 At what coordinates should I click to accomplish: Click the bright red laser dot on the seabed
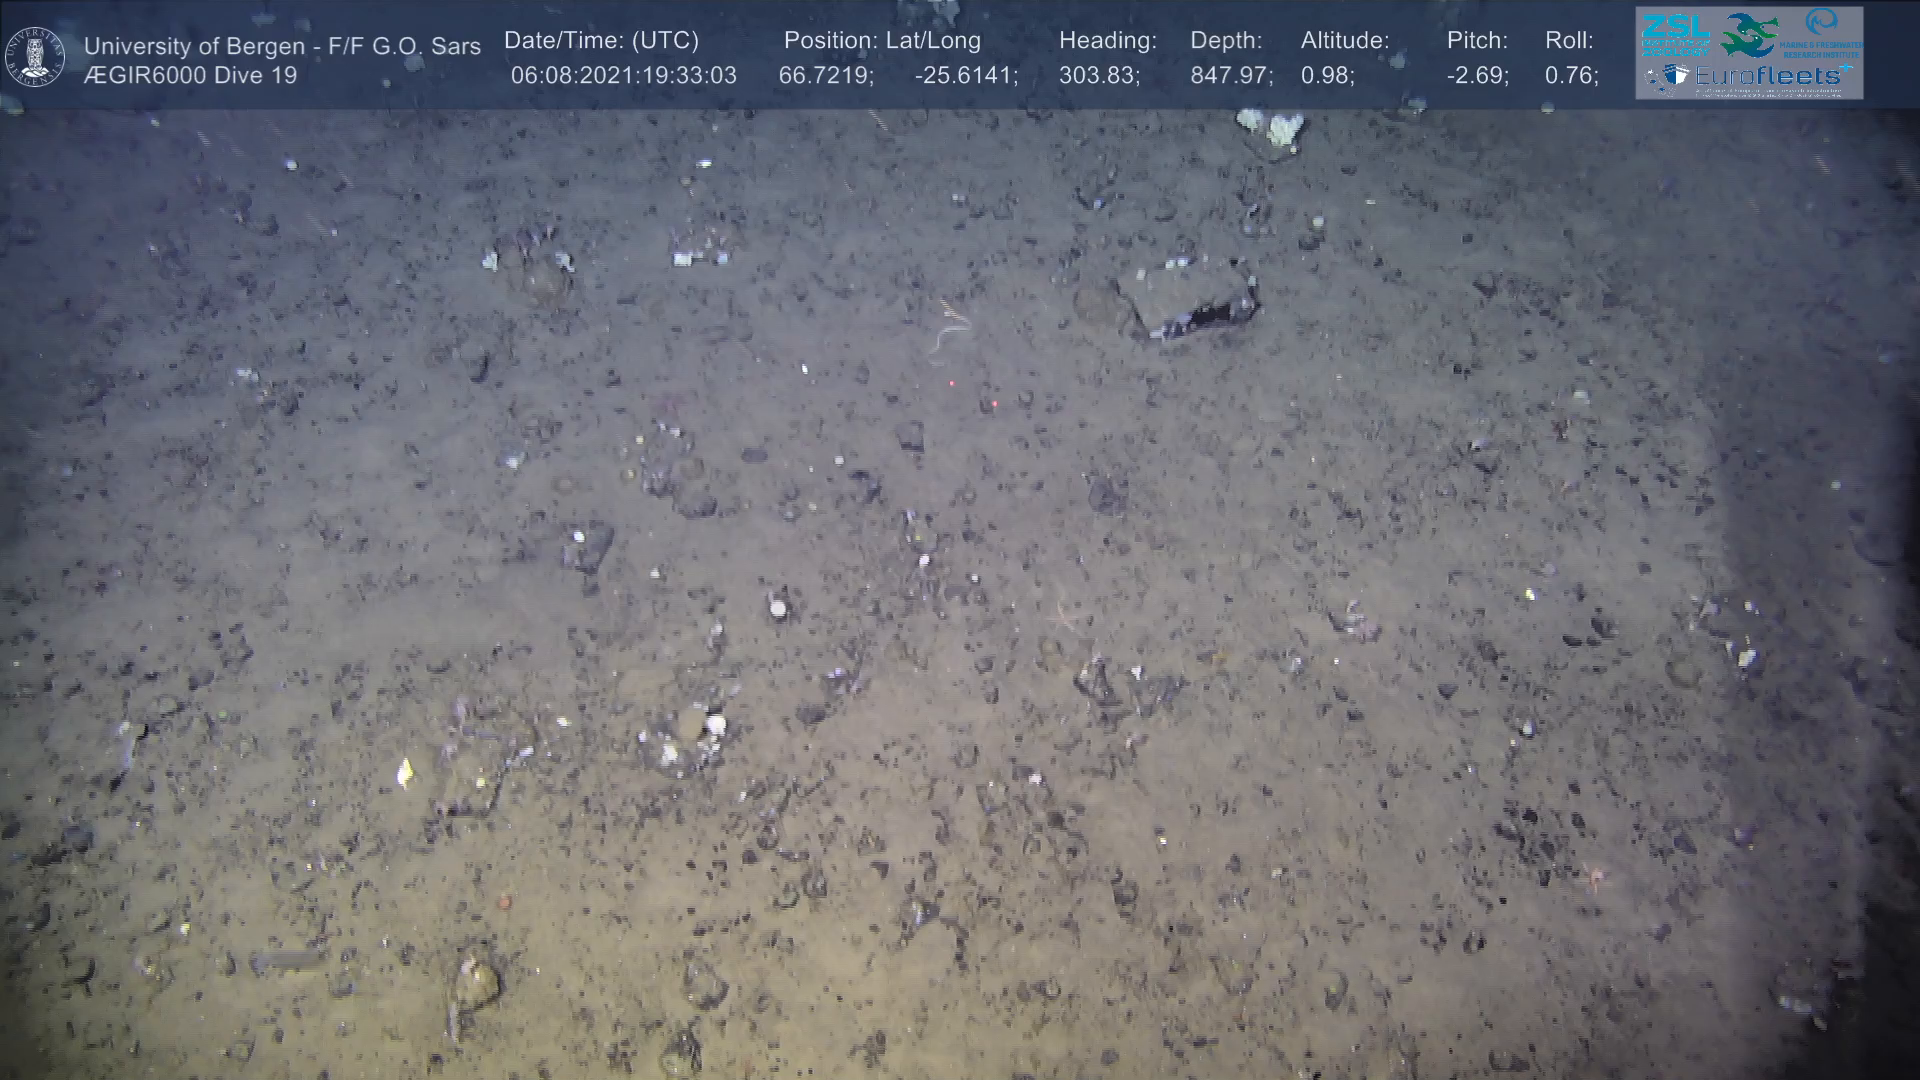tap(994, 404)
